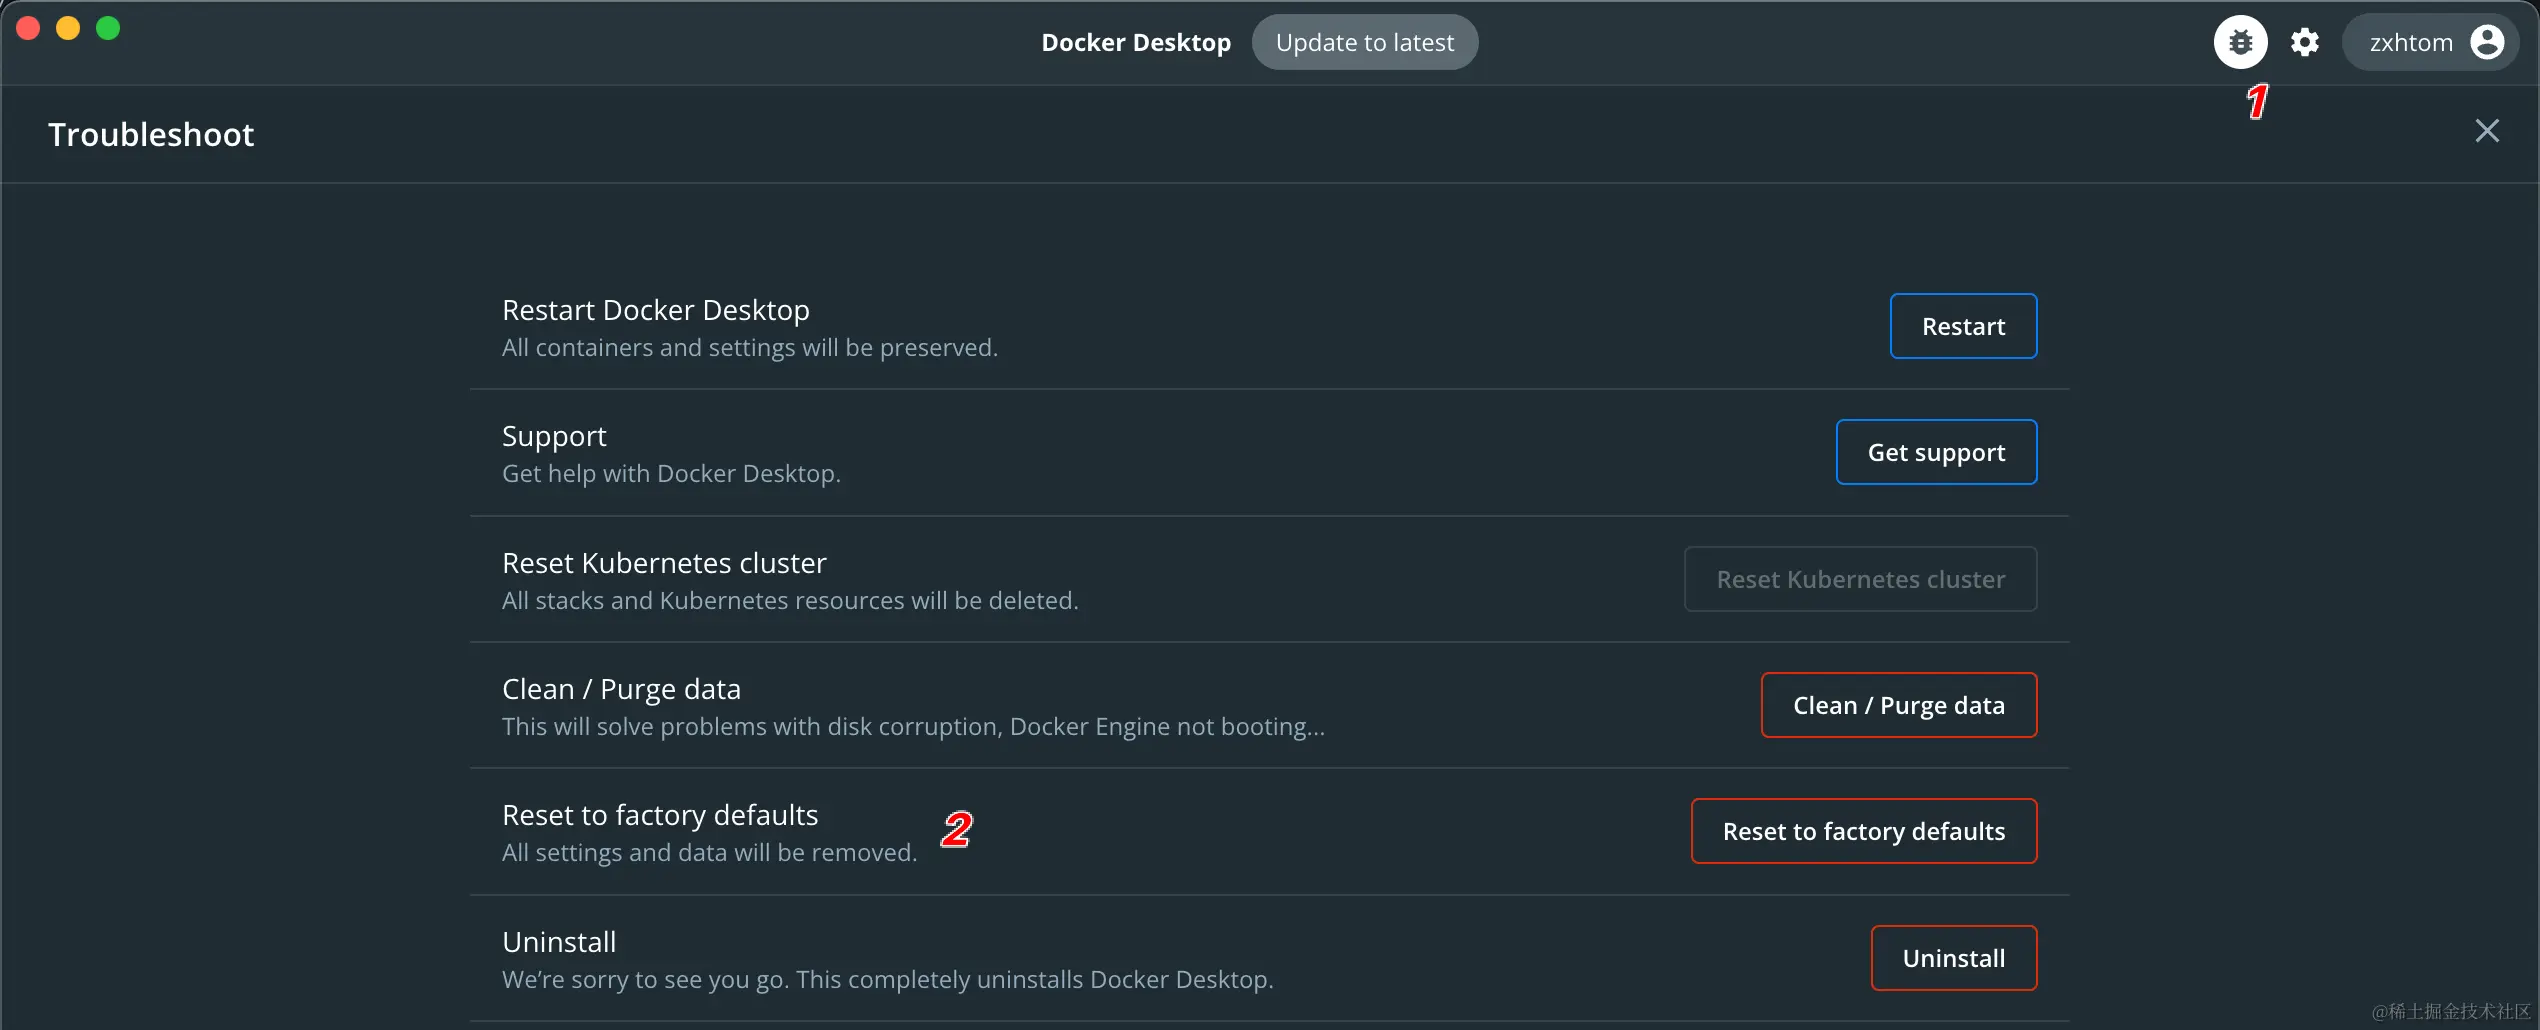Minimize the window using the yellow button
2540x1030 pixels.
pyautogui.click(x=68, y=28)
